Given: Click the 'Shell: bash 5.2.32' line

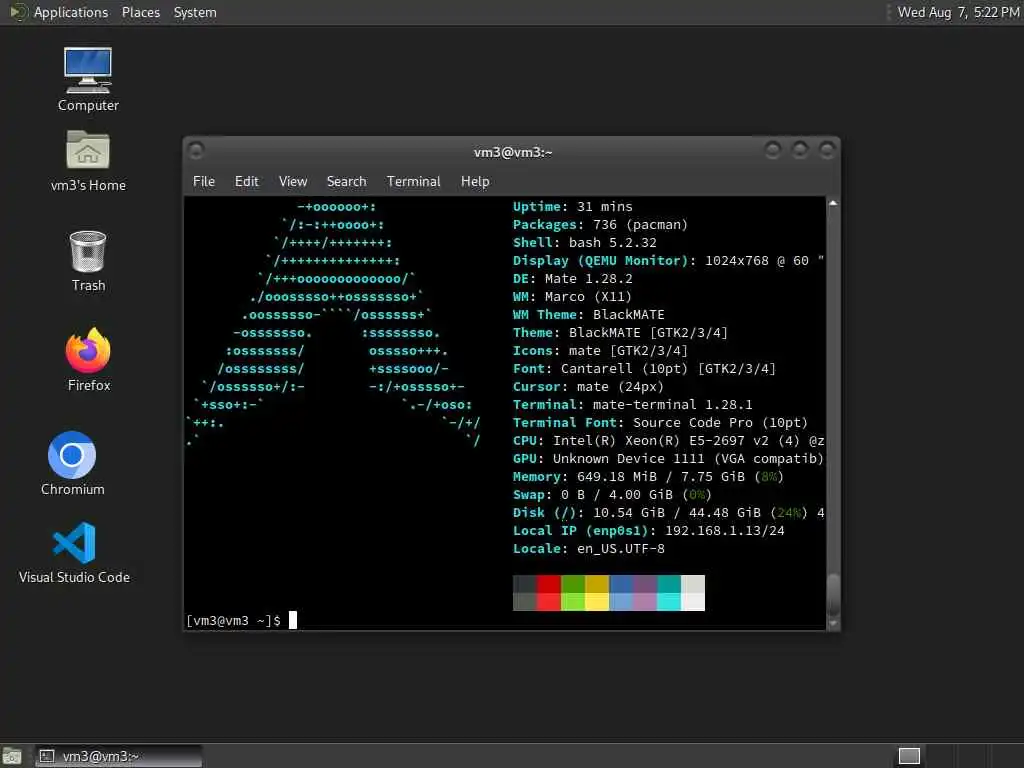Looking at the screenshot, I should [584, 242].
